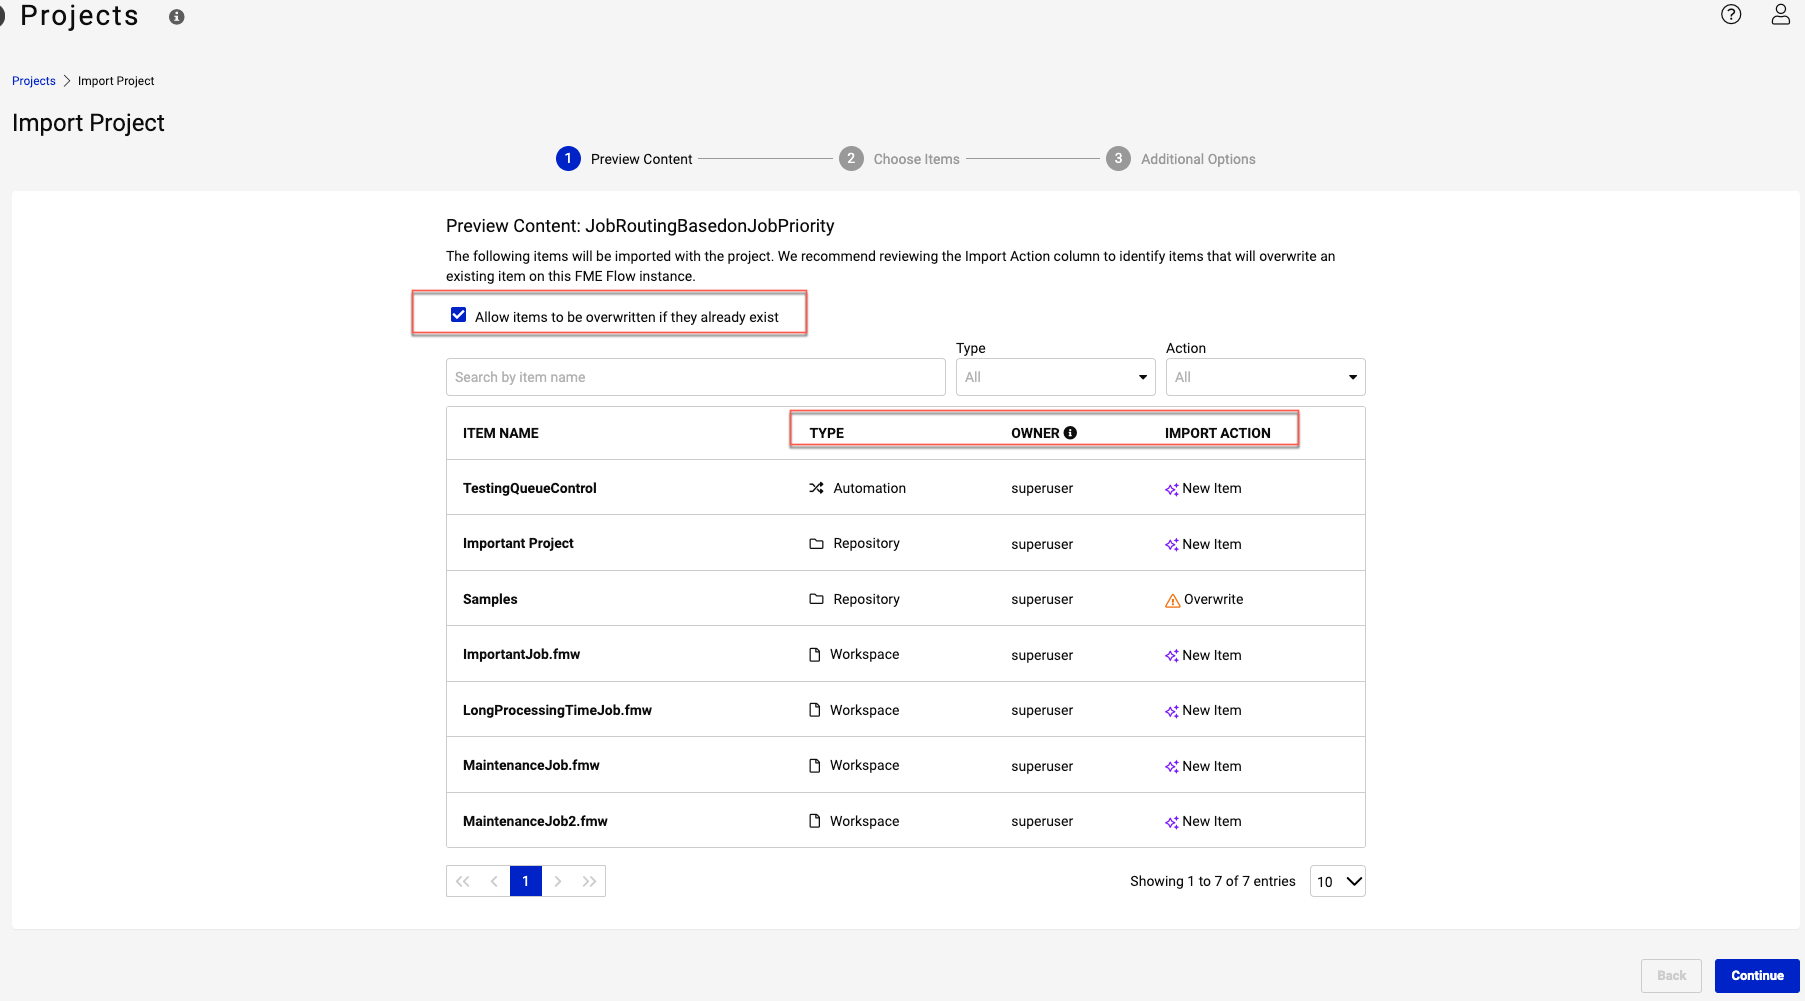Click the Automation type text for TestingQueueControl
This screenshot has height=1001, width=1805.
[870, 488]
